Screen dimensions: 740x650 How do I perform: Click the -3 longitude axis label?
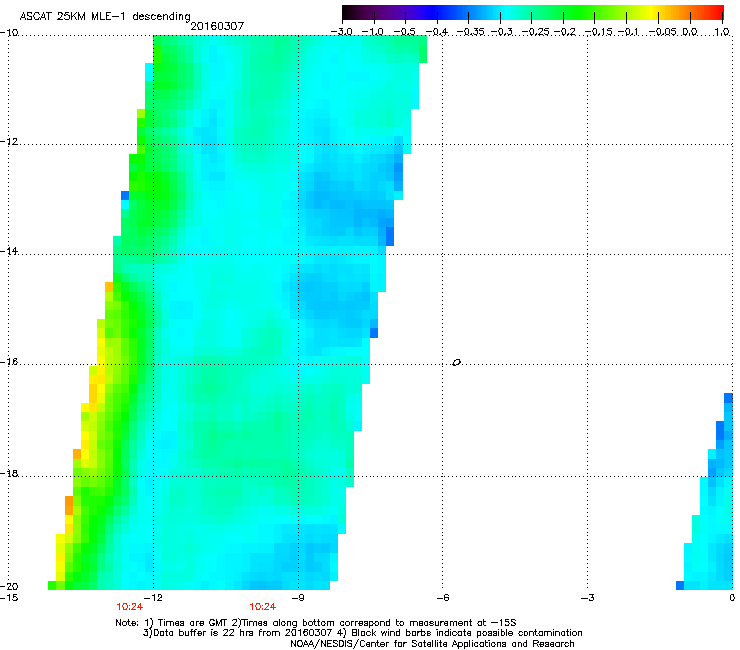click(588, 598)
